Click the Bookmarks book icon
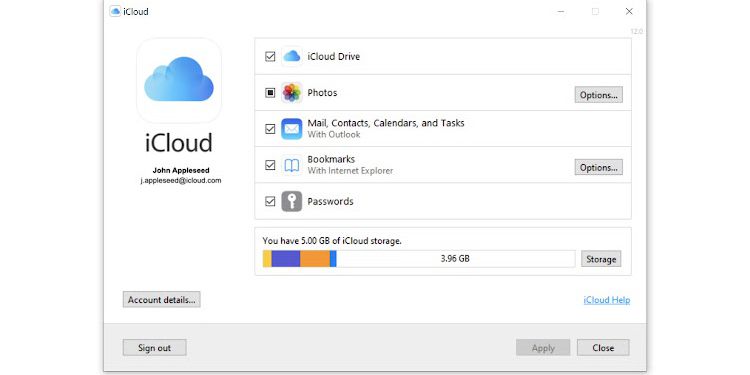The height and width of the screenshot is (375, 750). click(292, 165)
